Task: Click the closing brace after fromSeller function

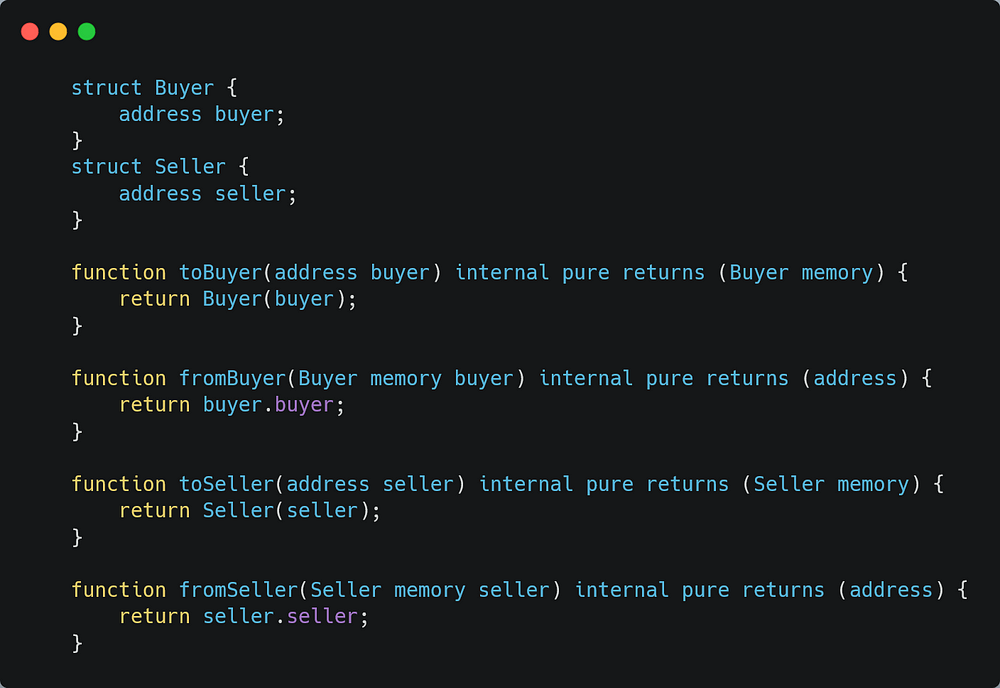Action: (77, 643)
